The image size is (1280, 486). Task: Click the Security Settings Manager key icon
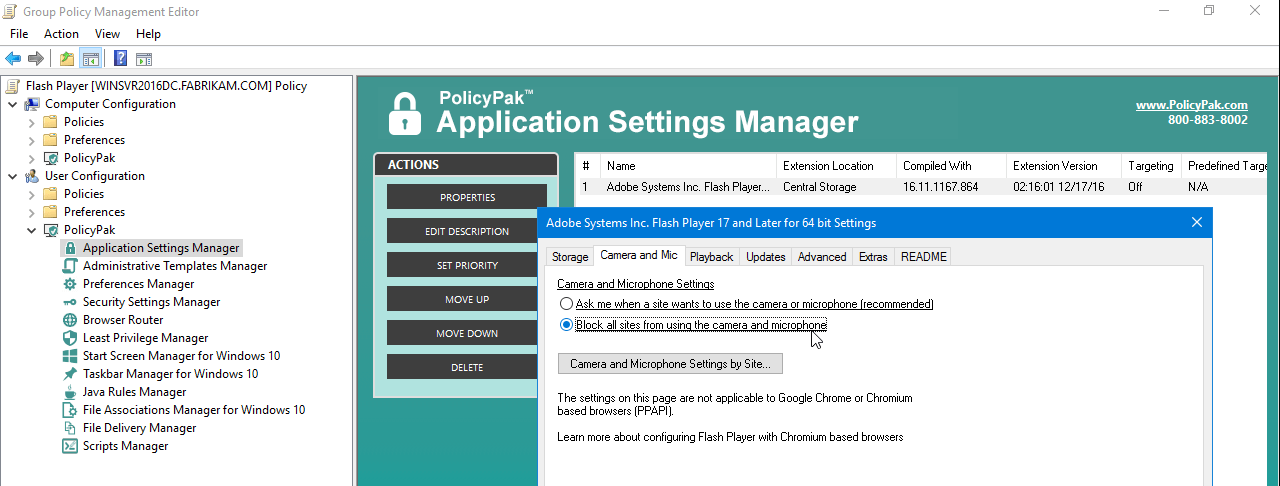pyautogui.click(x=70, y=302)
